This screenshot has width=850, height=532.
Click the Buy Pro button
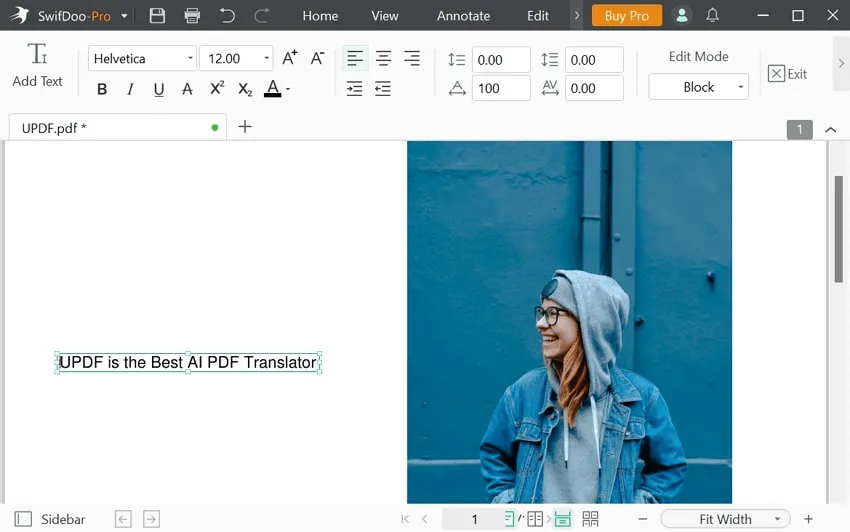point(627,16)
